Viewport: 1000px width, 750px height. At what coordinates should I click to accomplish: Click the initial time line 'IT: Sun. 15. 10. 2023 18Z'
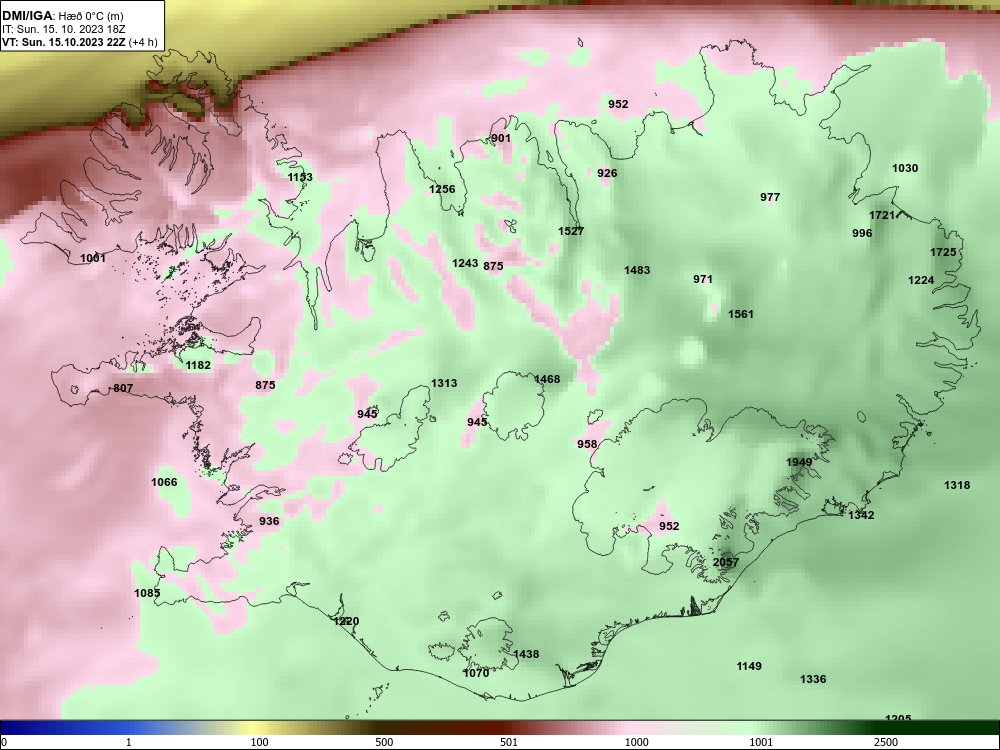64,29
